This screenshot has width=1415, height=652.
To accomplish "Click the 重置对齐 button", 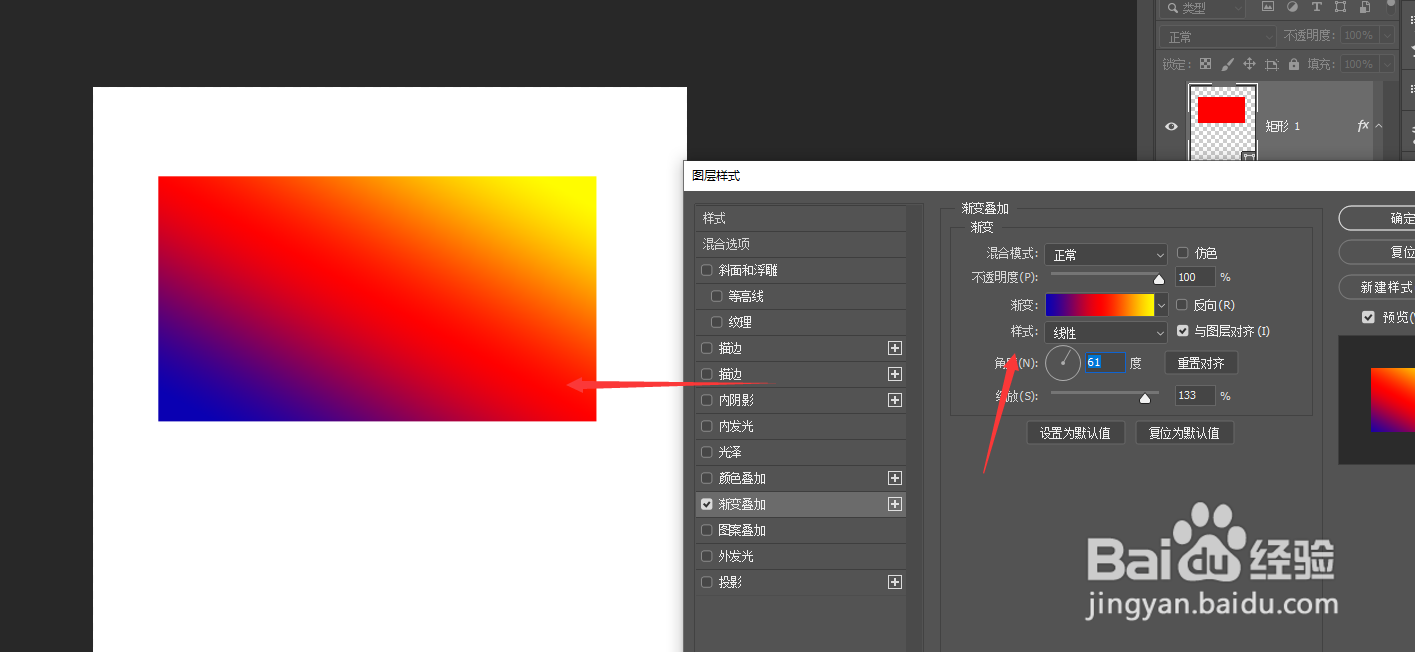I will click(x=1201, y=363).
